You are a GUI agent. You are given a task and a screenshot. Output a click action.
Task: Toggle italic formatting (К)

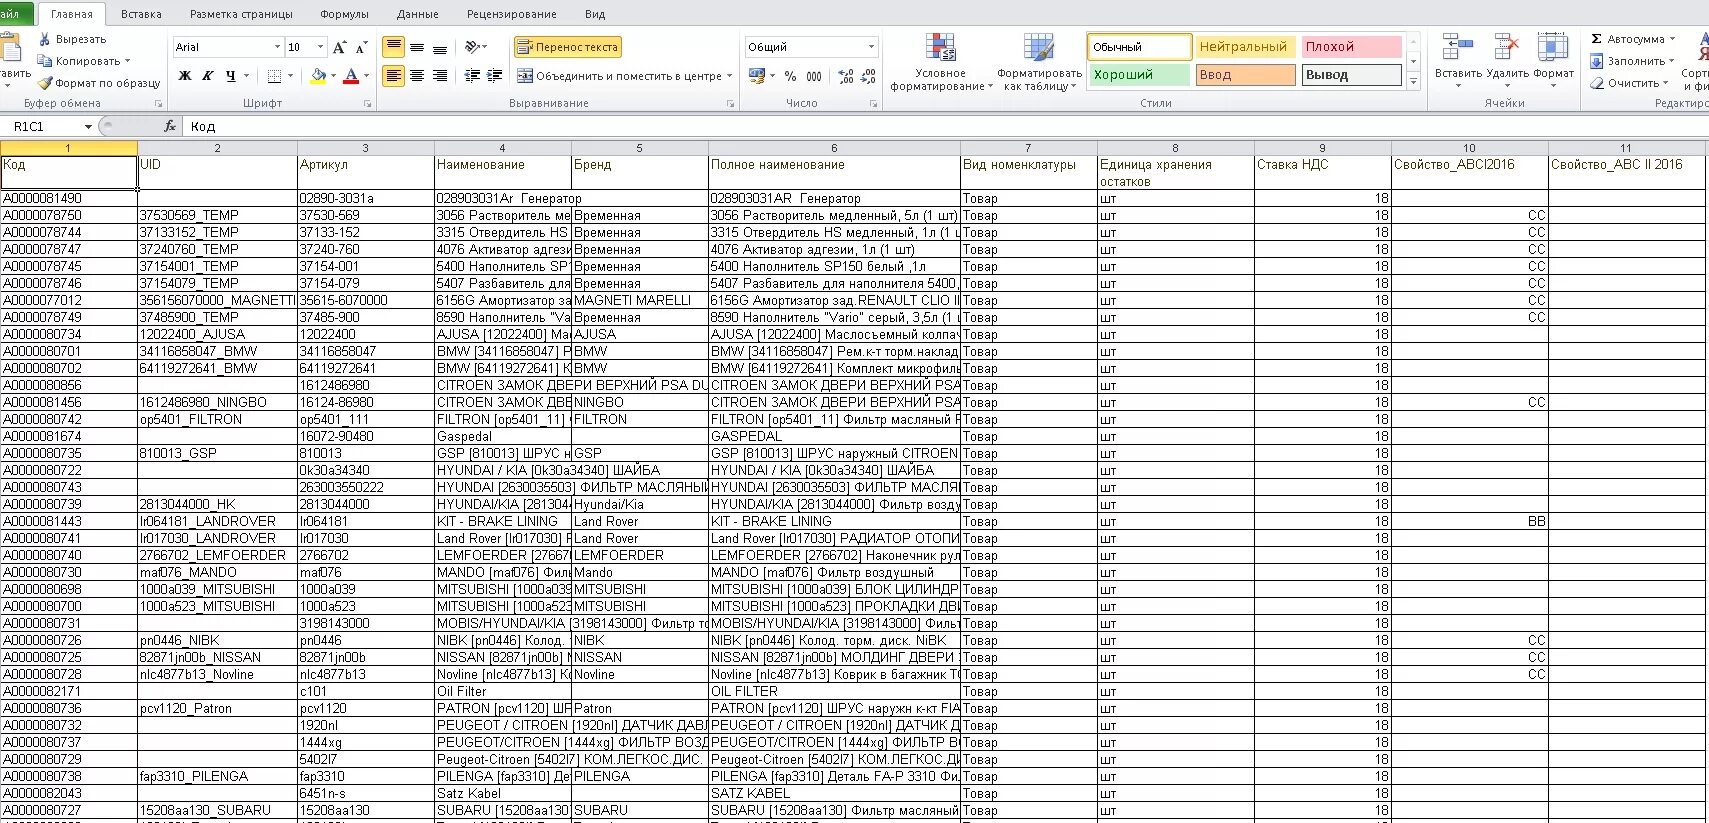click(208, 76)
